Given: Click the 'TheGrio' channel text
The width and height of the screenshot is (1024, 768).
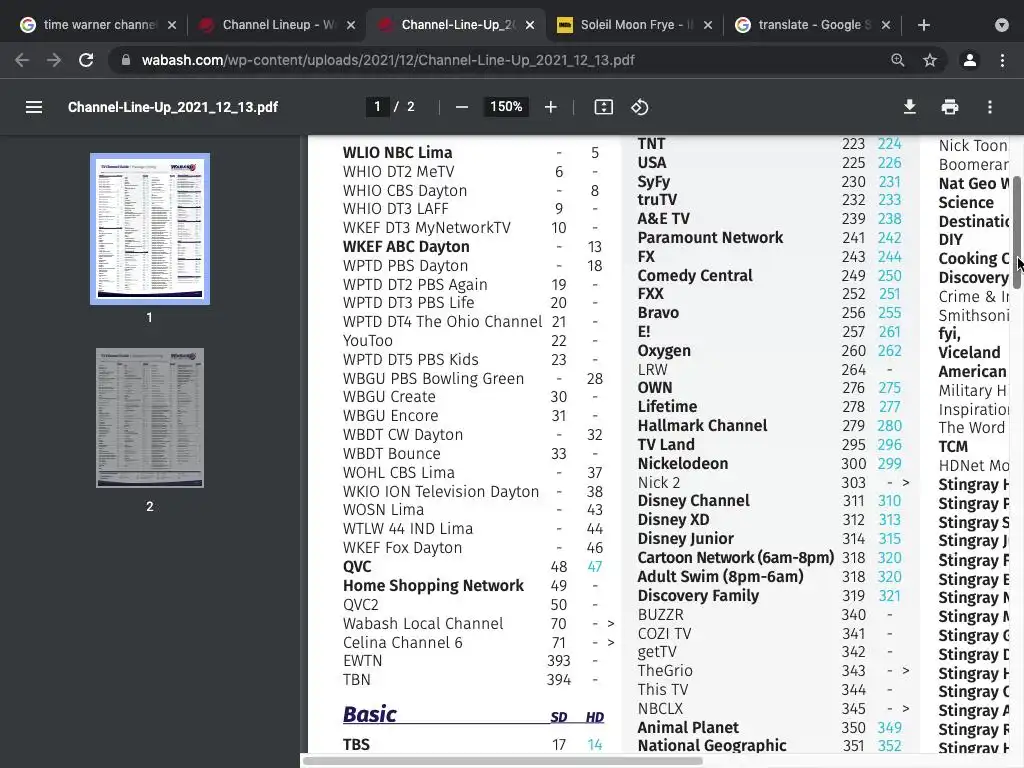Looking at the screenshot, I should coord(665,671).
